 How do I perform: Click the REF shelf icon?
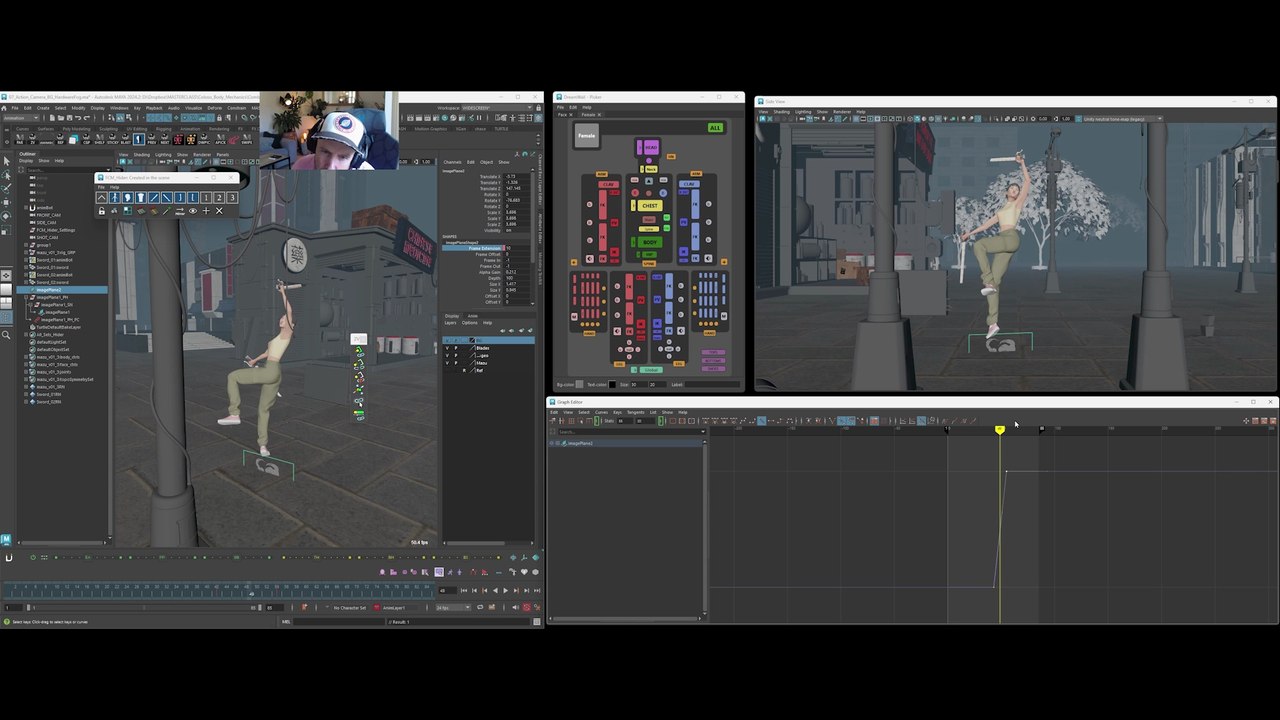pos(60,140)
